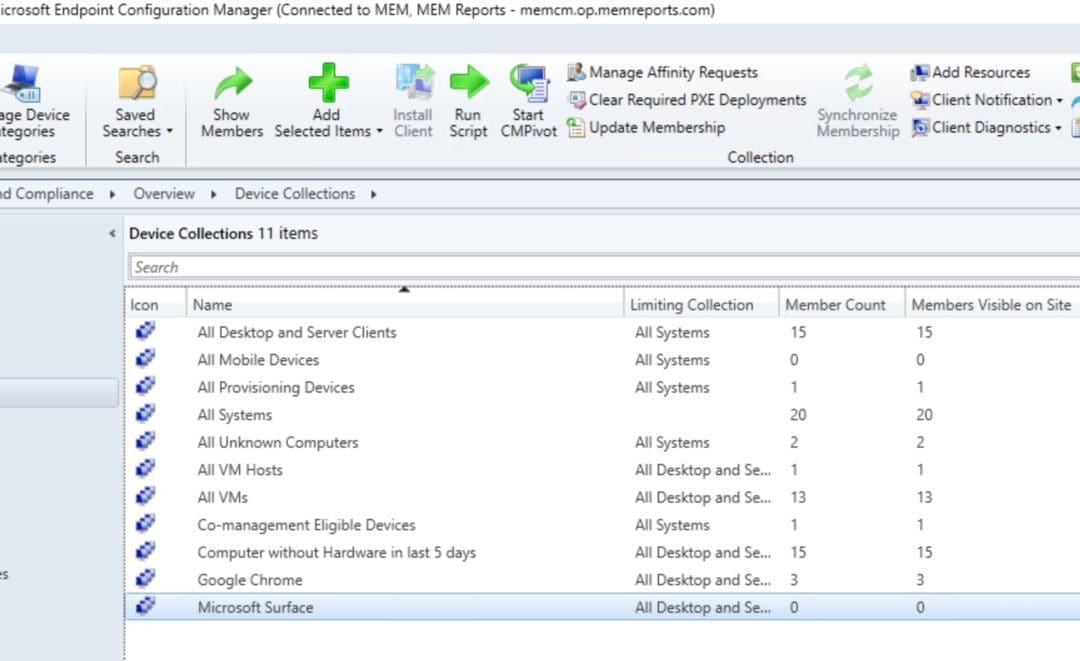Sort by Member Count column header
This screenshot has width=1080, height=661.
(842, 304)
